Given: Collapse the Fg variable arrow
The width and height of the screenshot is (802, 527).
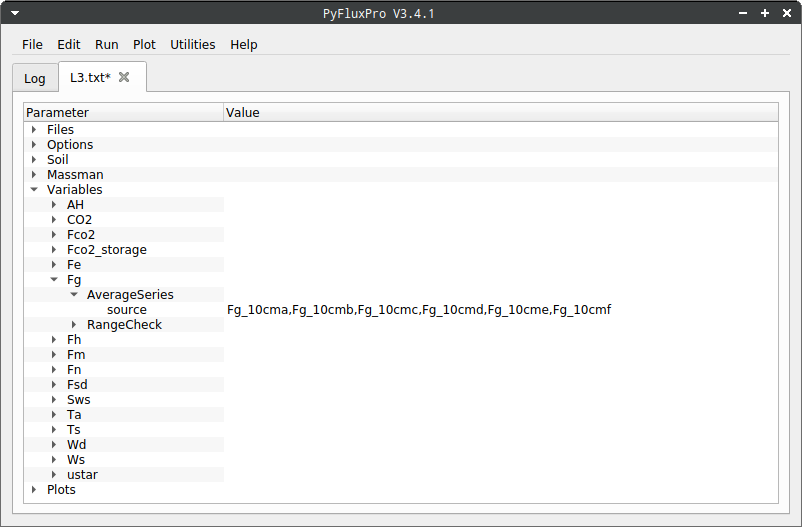Looking at the screenshot, I should pos(54,279).
